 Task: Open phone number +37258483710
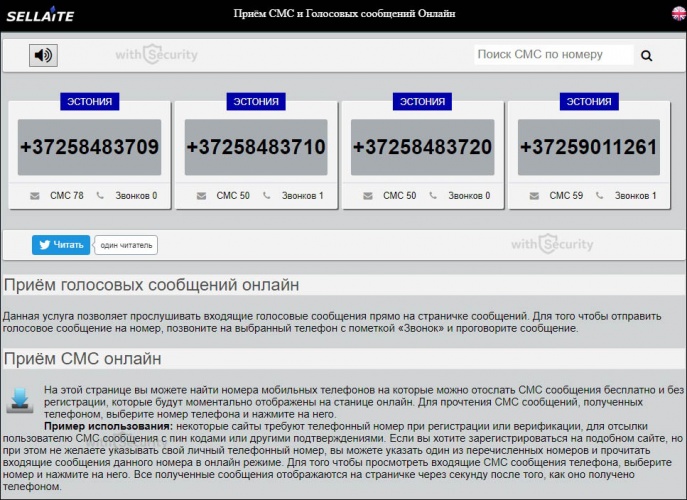tap(255, 147)
